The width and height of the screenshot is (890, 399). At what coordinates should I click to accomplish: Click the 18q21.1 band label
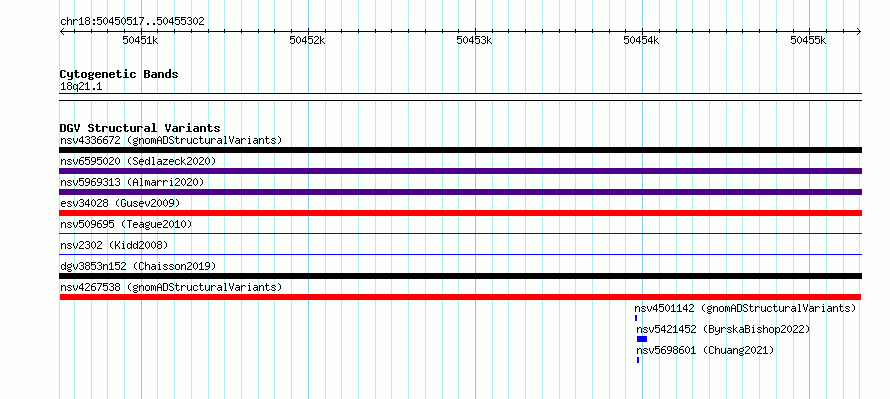(x=81, y=87)
